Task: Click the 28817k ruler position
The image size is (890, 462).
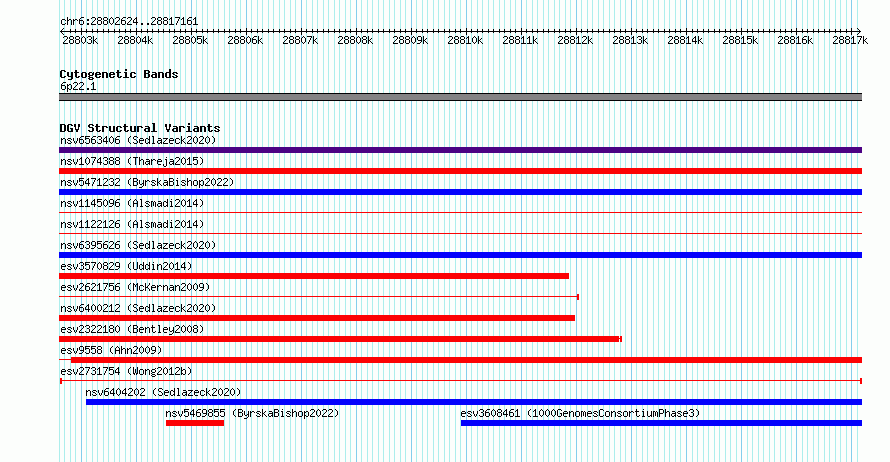Action: coord(850,40)
